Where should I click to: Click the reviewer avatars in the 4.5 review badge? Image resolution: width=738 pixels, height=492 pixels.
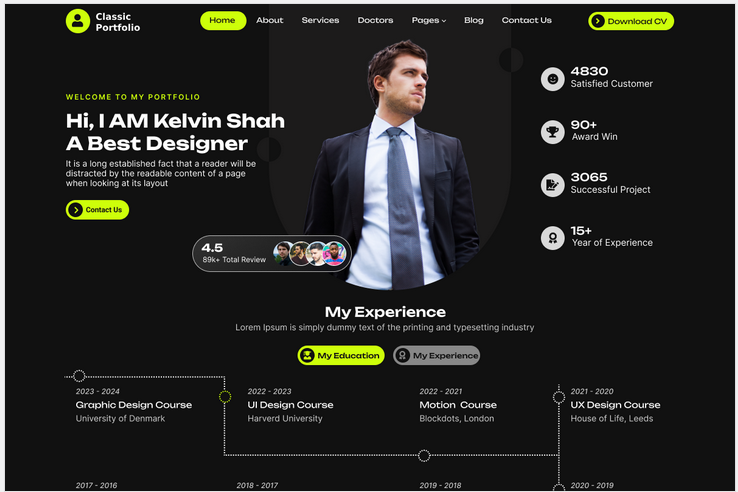pyautogui.click(x=309, y=253)
